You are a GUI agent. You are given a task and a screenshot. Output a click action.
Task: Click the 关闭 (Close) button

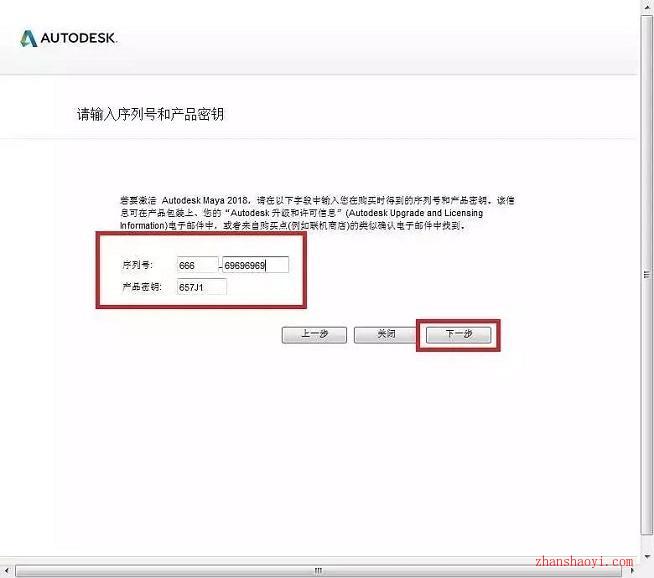click(x=386, y=335)
